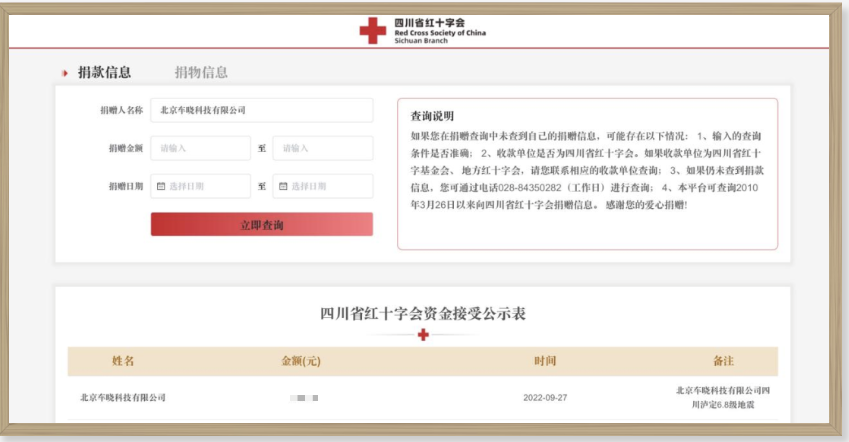
Task: Click the 时间 column header
Action: click(545, 361)
